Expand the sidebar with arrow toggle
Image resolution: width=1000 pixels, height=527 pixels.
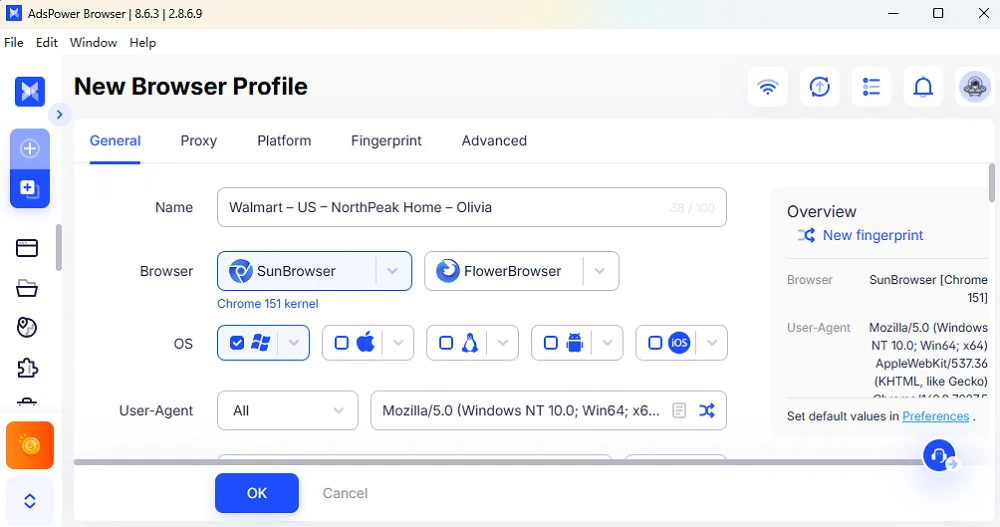(59, 114)
